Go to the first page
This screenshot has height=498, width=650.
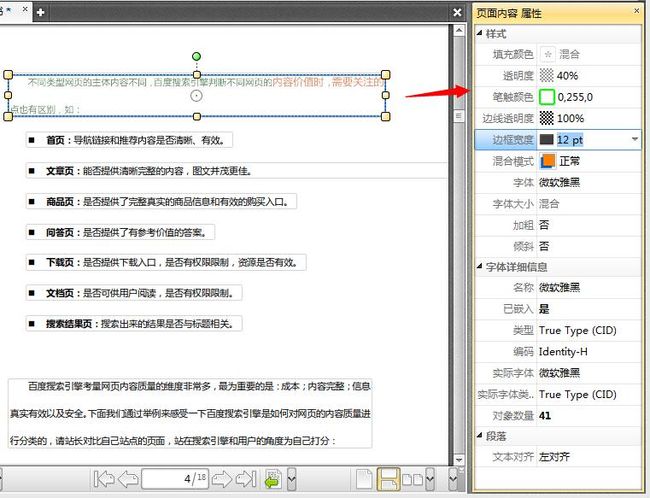tap(104, 479)
